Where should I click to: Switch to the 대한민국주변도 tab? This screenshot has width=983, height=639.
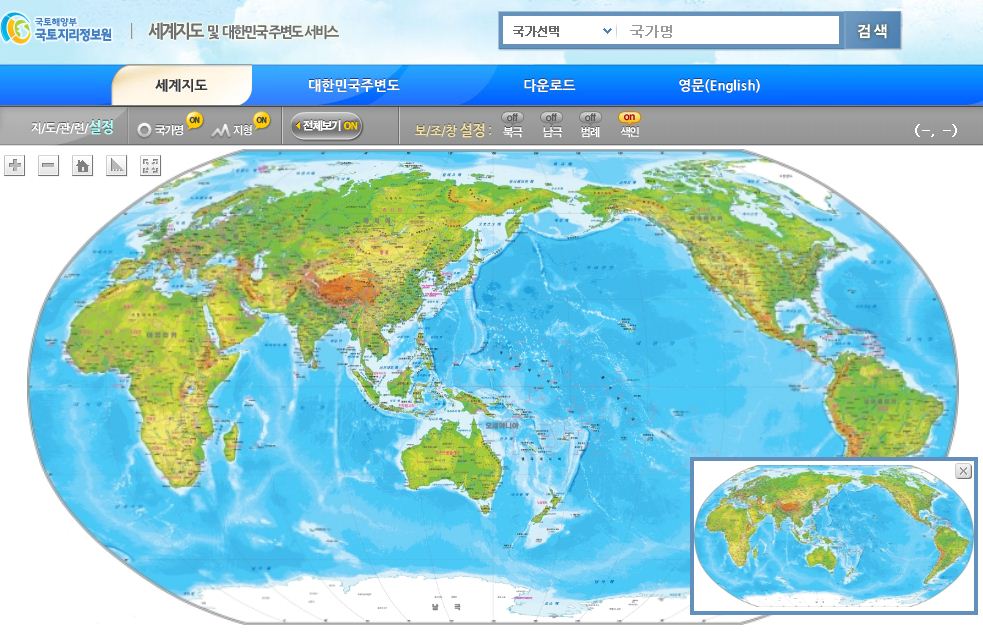[353, 86]
